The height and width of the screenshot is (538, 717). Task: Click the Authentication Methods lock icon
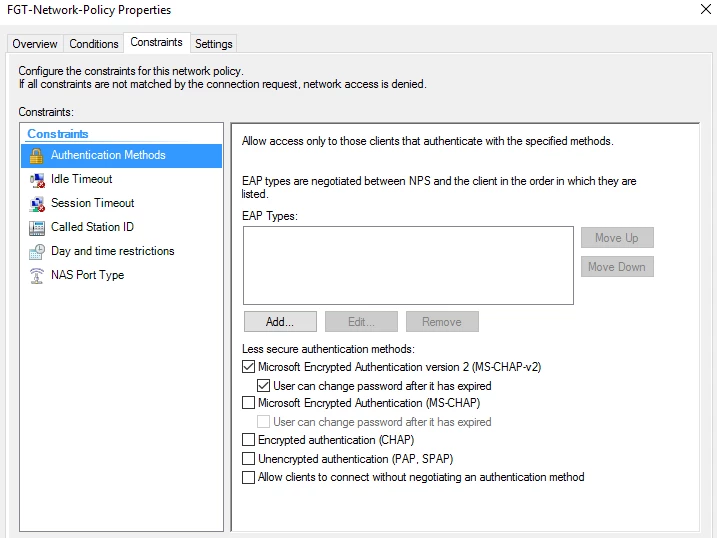click(37, 156)
